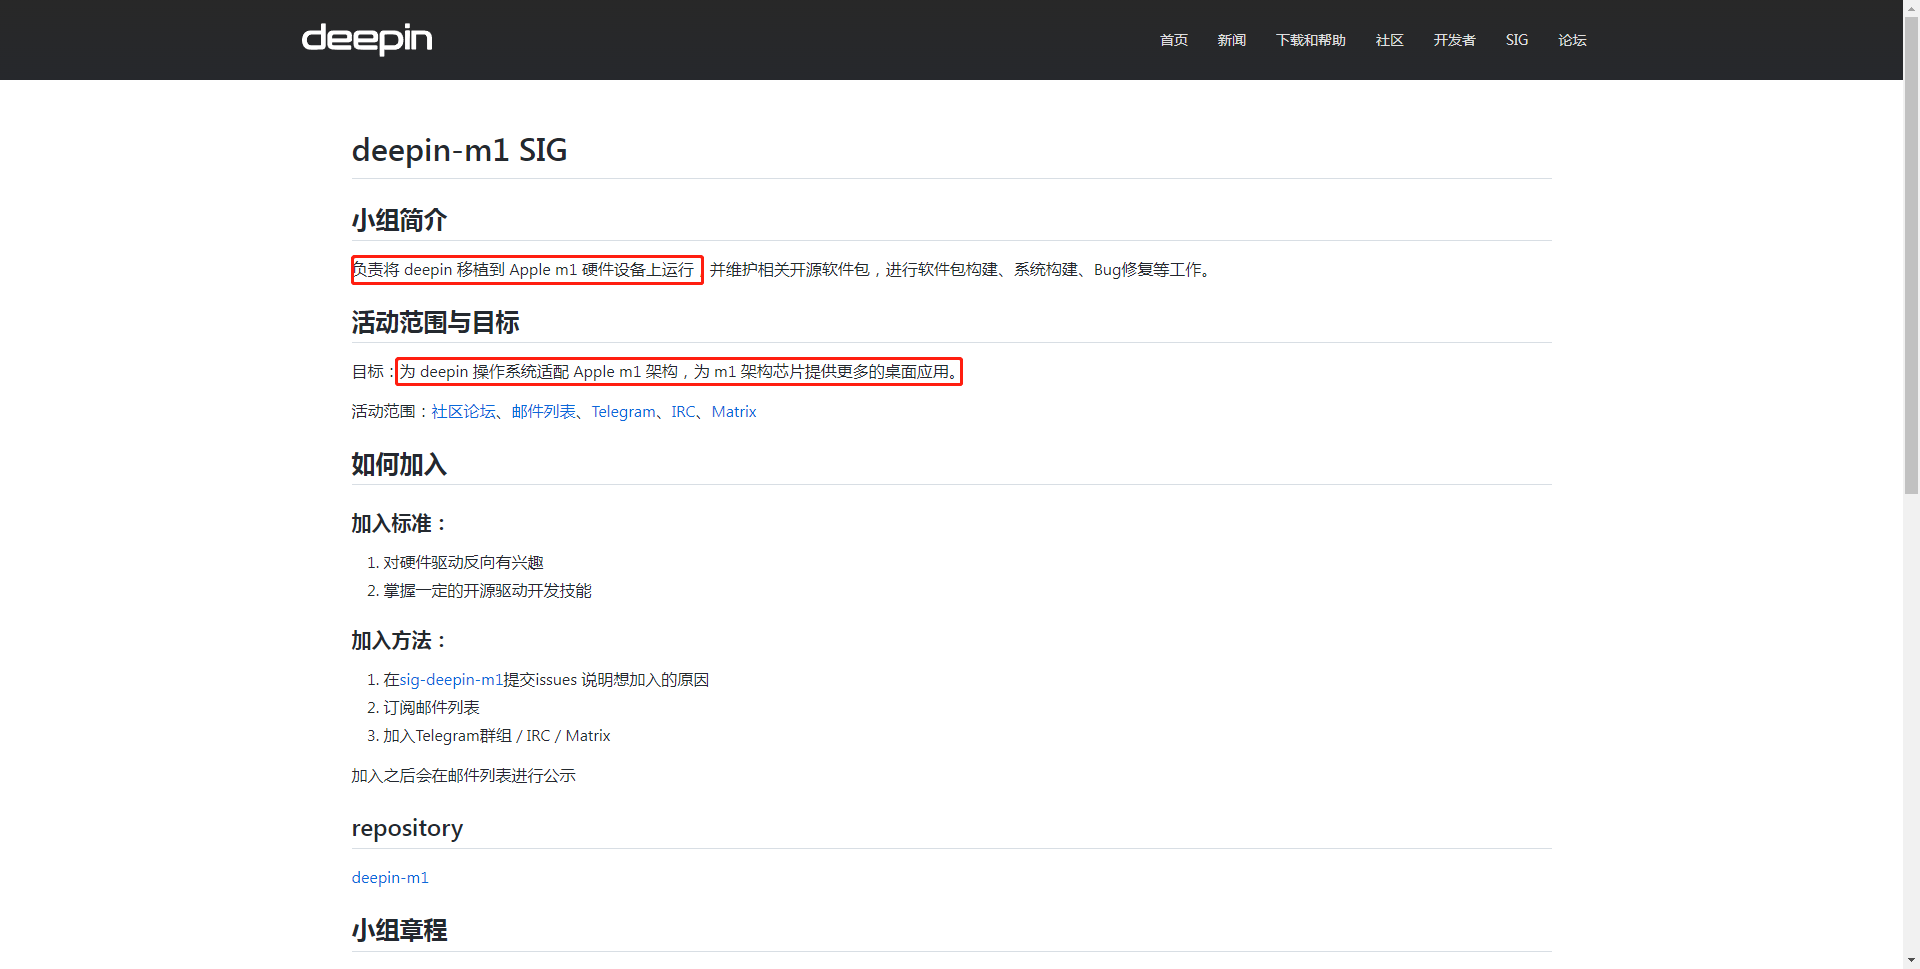Image resolution: width=1920 pixels, height=969 pixels.
Task: Click the 加入方法： subheading
Action: pos(399,641)
